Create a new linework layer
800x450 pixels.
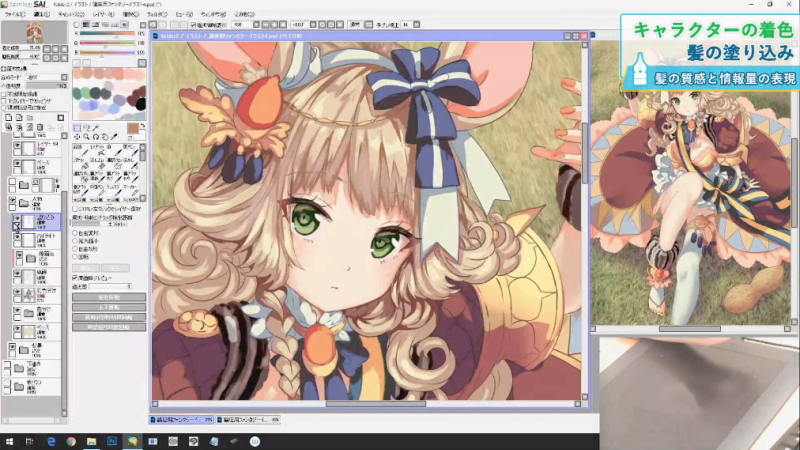19,118
